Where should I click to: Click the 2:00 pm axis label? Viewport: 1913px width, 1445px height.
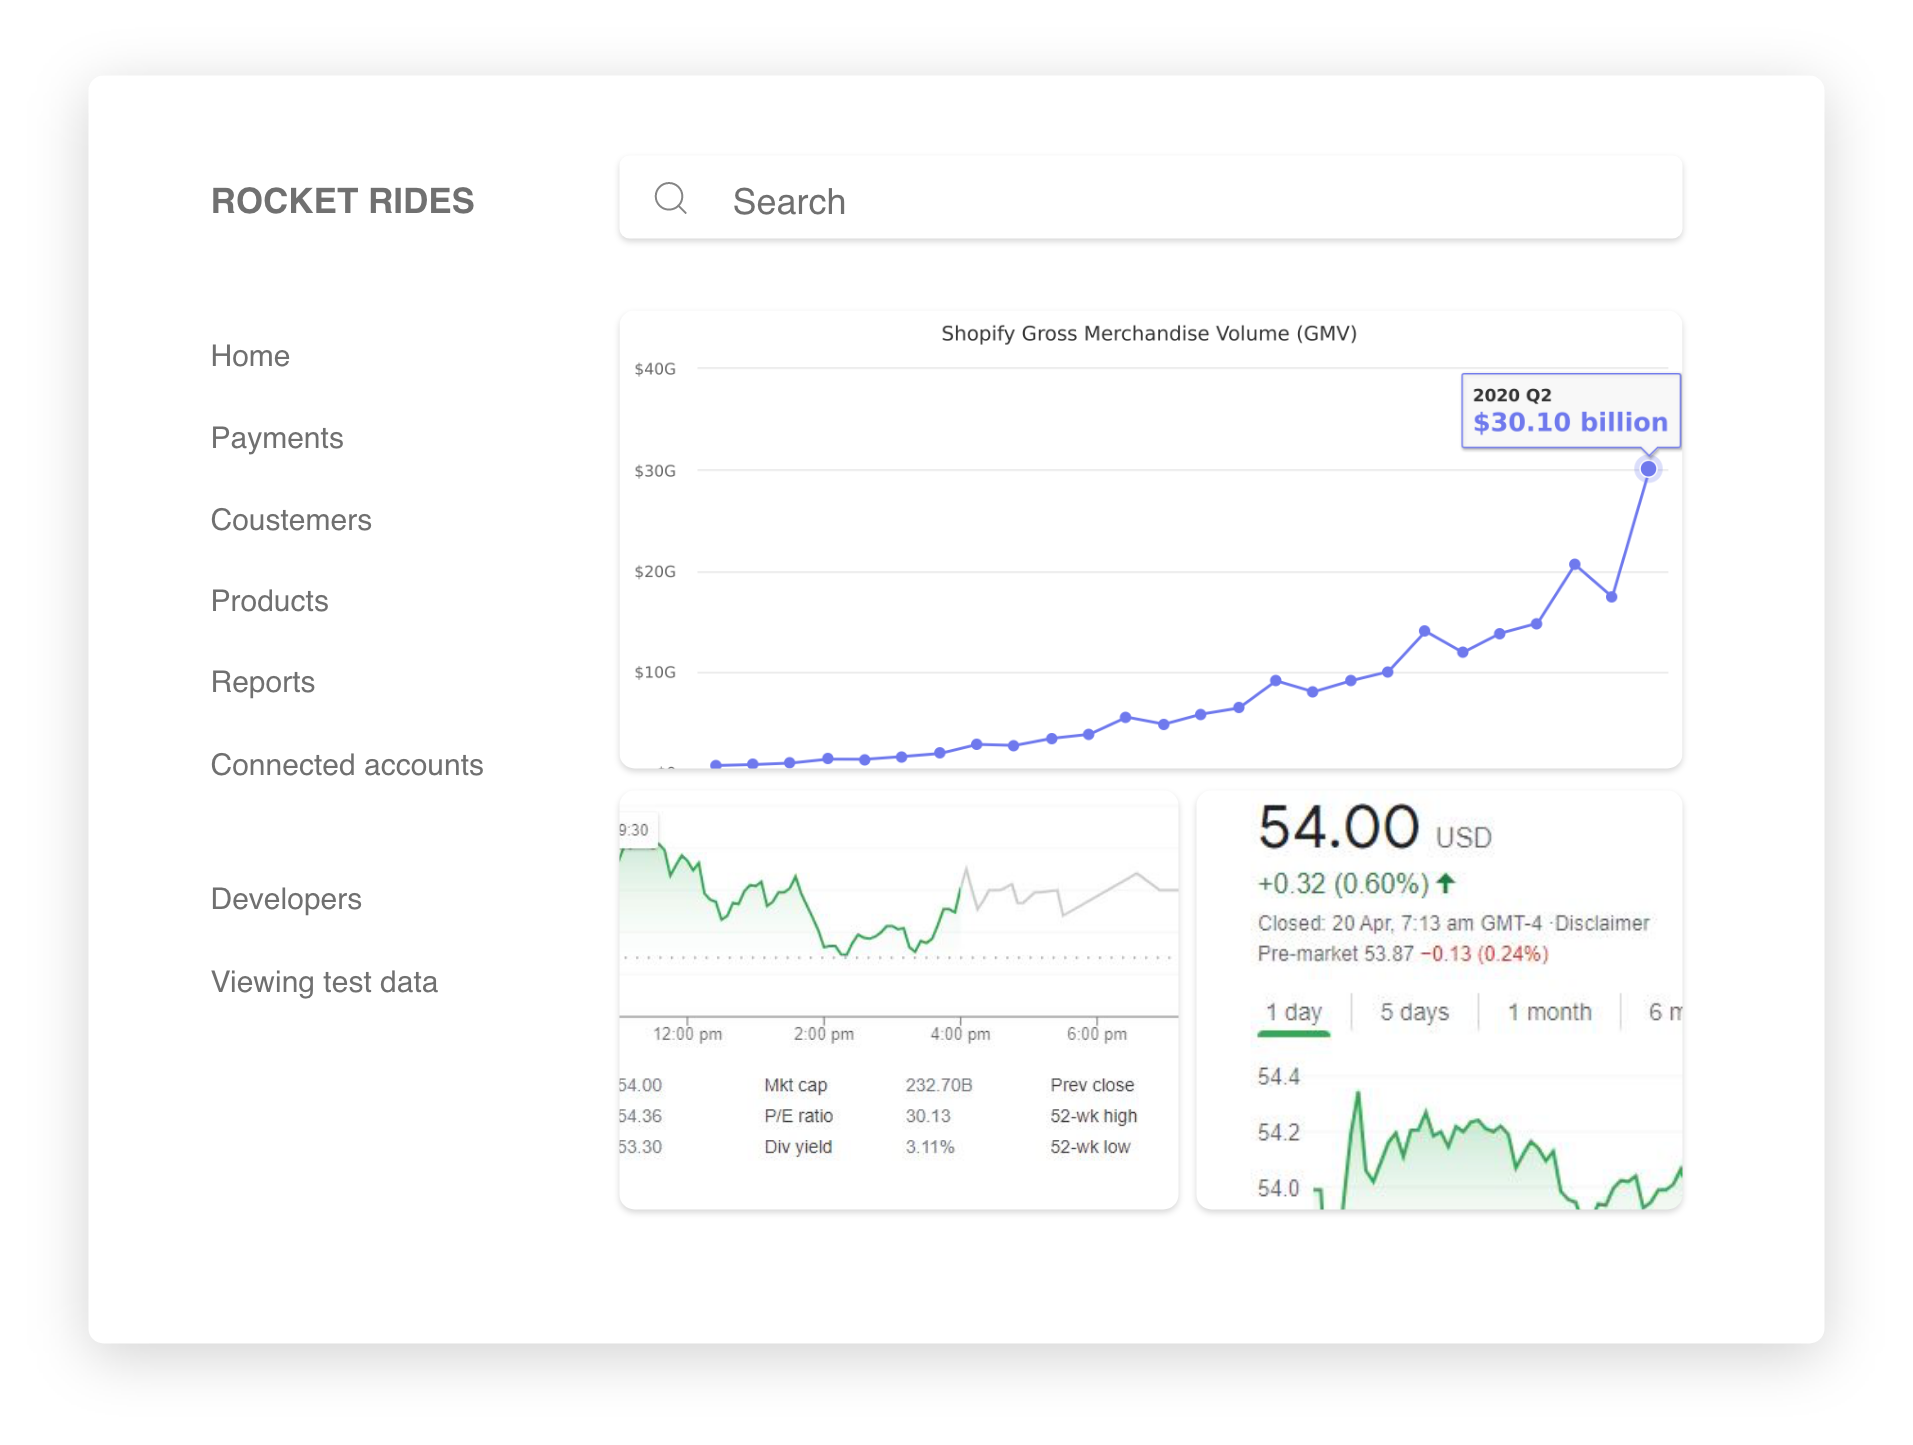(824, 1034)
